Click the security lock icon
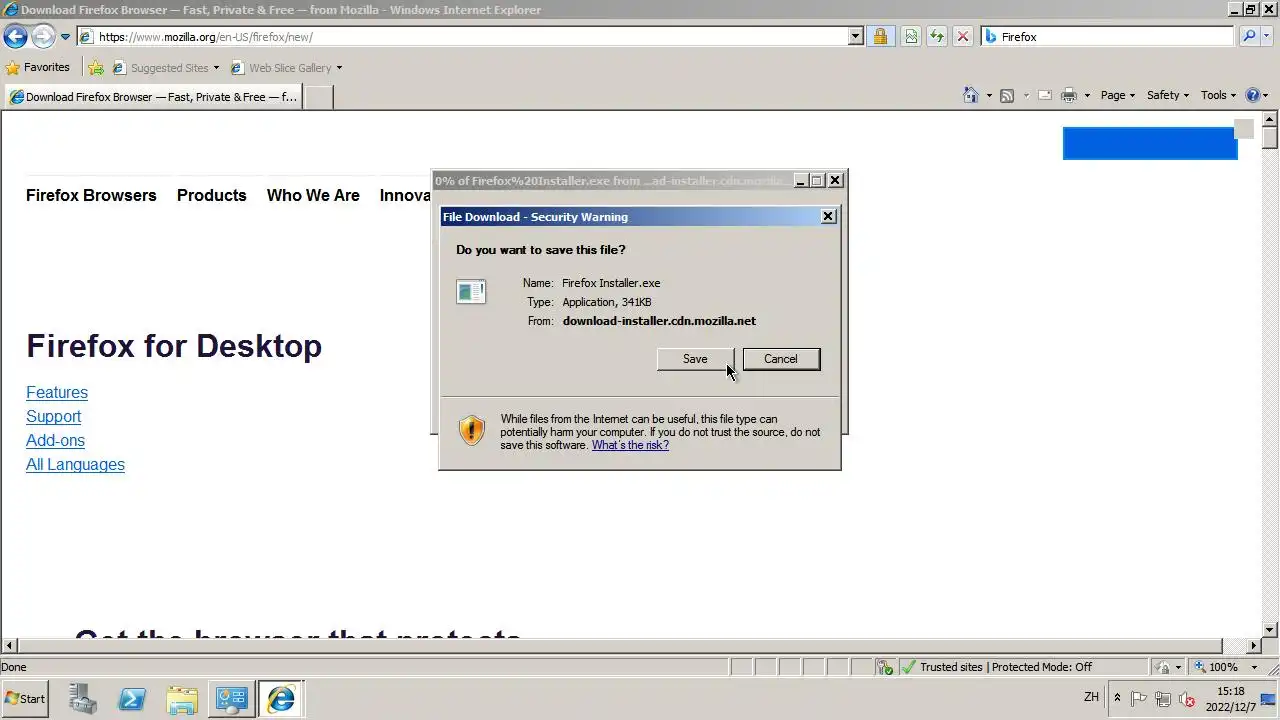The height and width of the screenshot is (720, 1280). [x=880, y=37]
